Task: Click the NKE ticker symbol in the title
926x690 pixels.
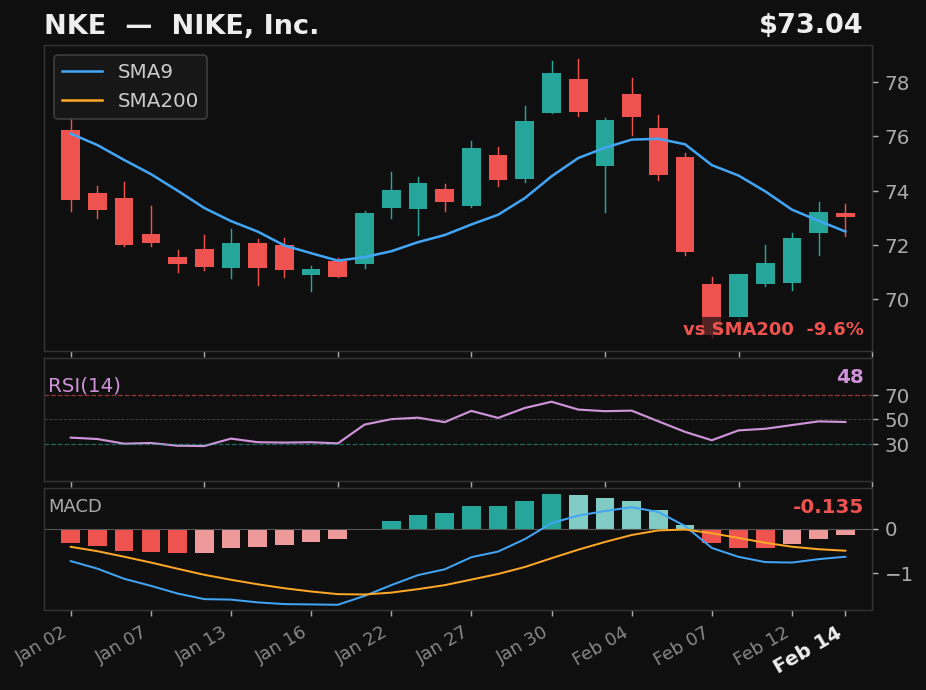Action: click(x=75, y=25)
